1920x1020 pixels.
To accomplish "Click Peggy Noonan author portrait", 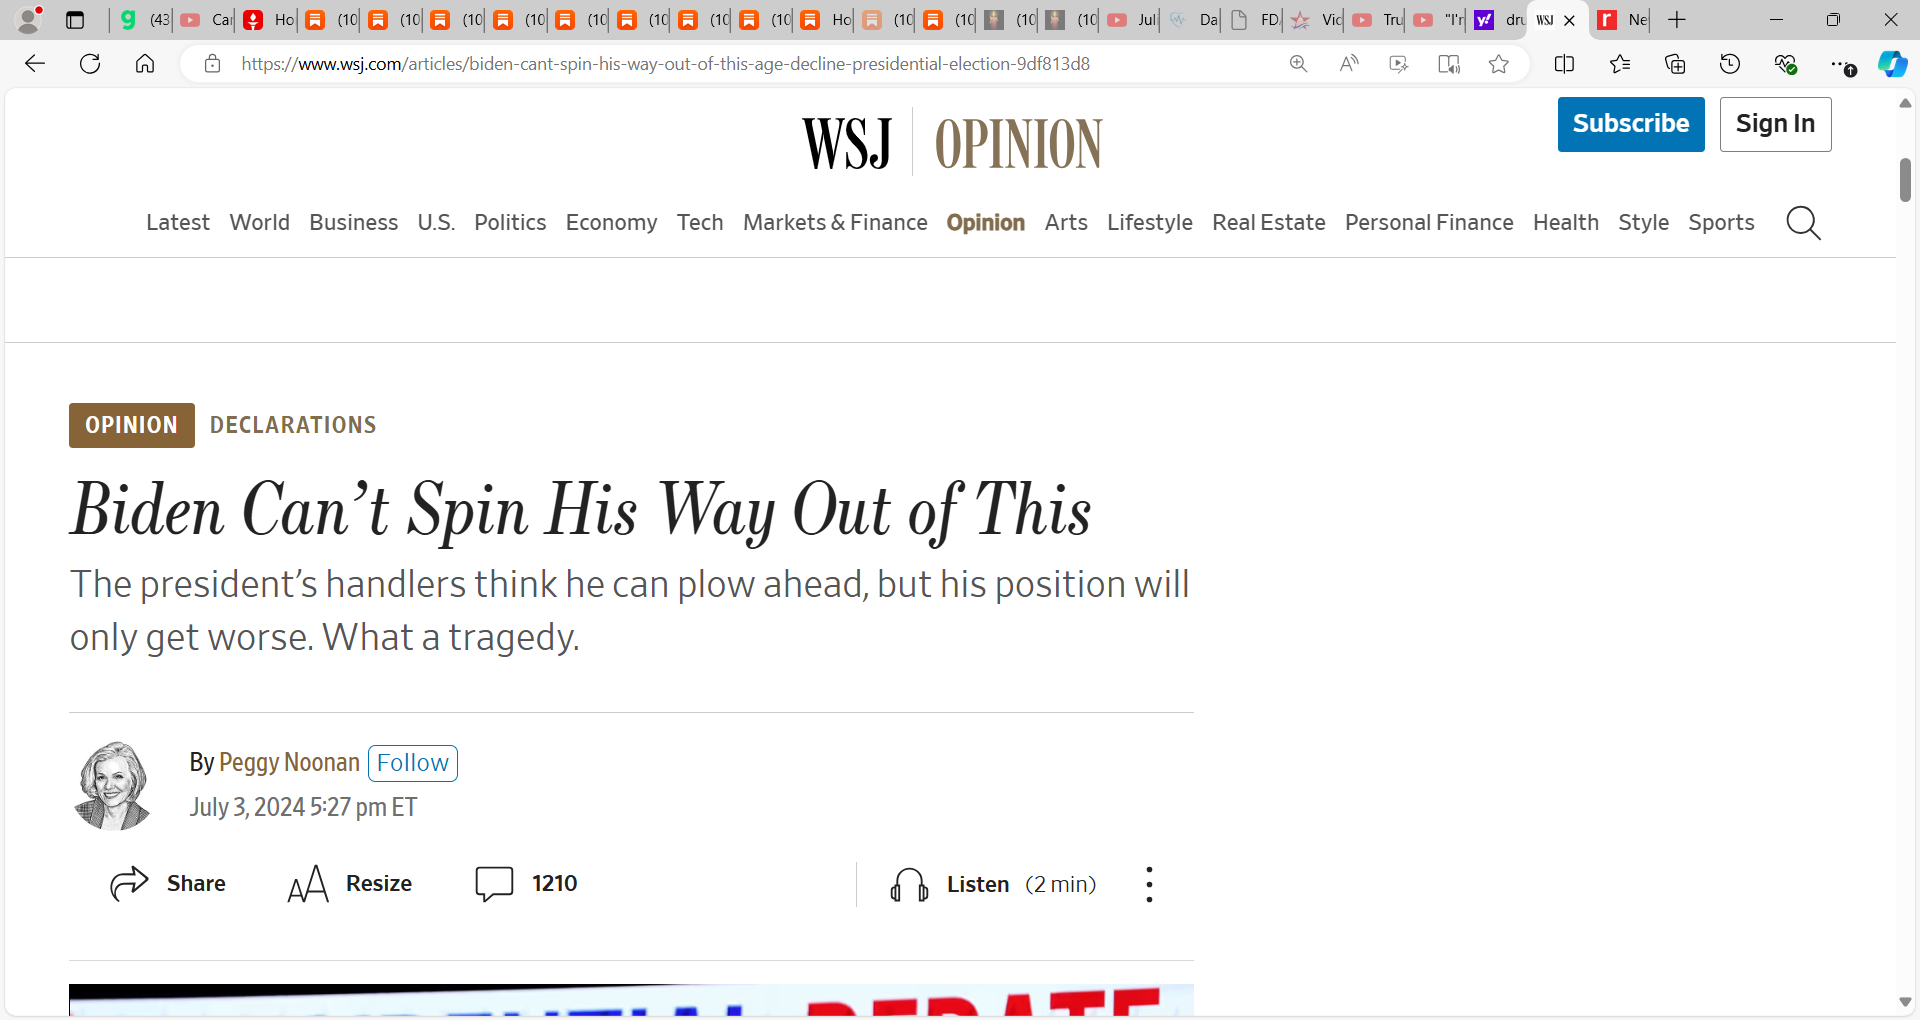I will [113, 786].
